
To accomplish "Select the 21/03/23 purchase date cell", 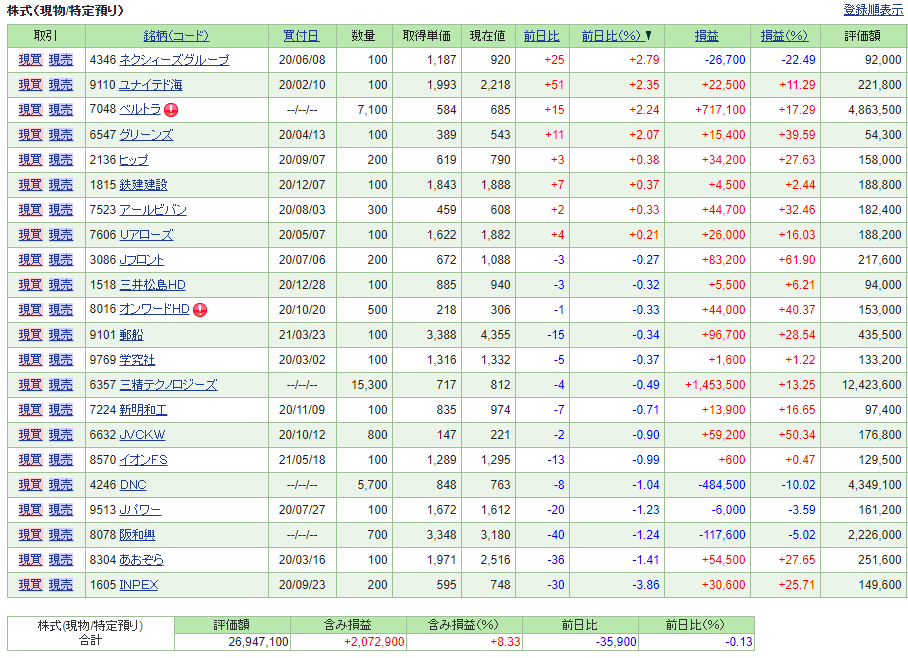I will point(302,334).
